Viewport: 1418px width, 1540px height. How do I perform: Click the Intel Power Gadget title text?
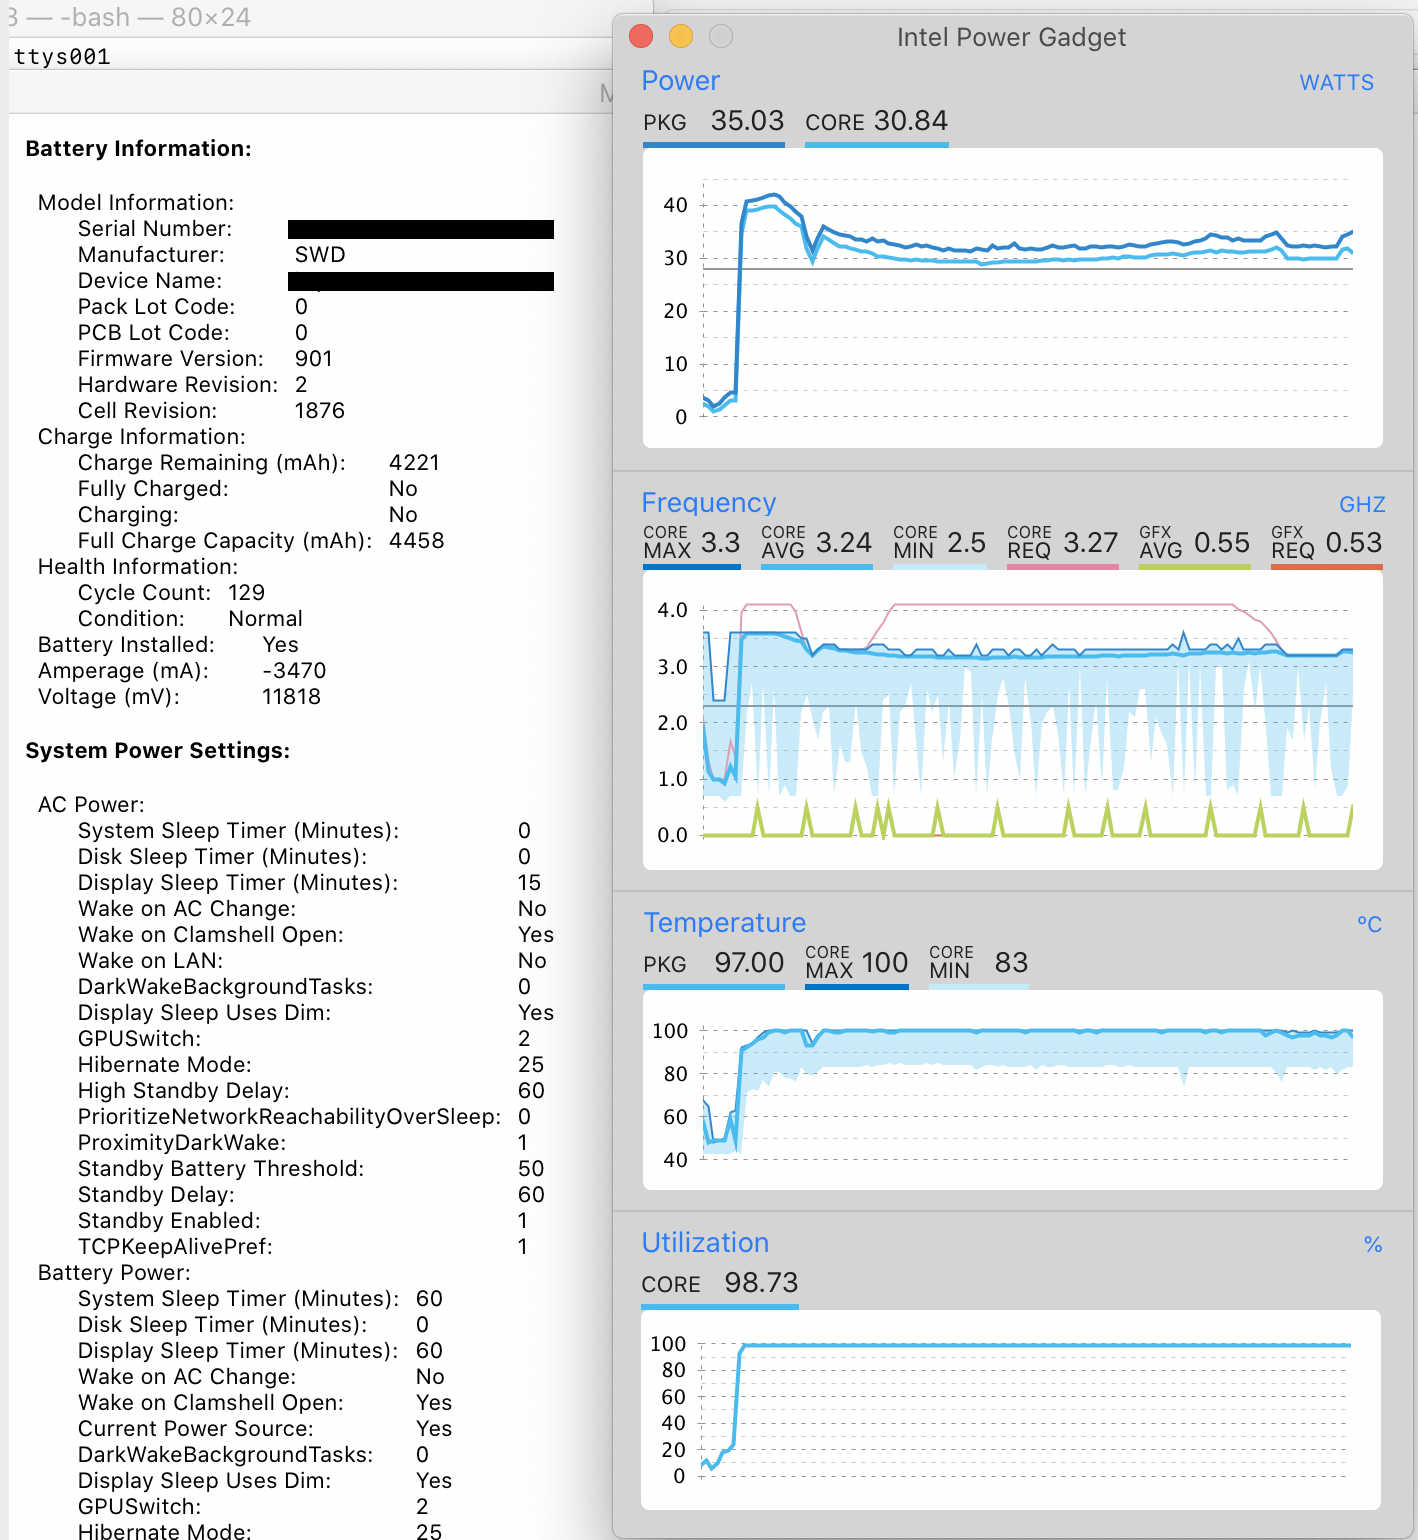tap(1011, 37)
